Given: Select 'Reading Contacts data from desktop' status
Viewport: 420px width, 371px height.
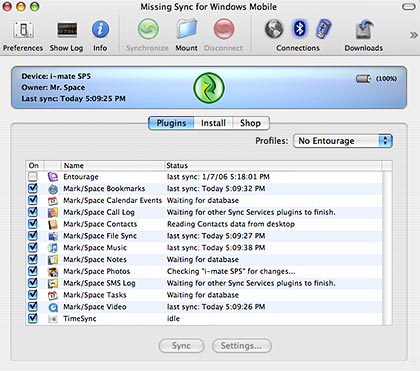Looking at the screenshot, I should point(231,224).
